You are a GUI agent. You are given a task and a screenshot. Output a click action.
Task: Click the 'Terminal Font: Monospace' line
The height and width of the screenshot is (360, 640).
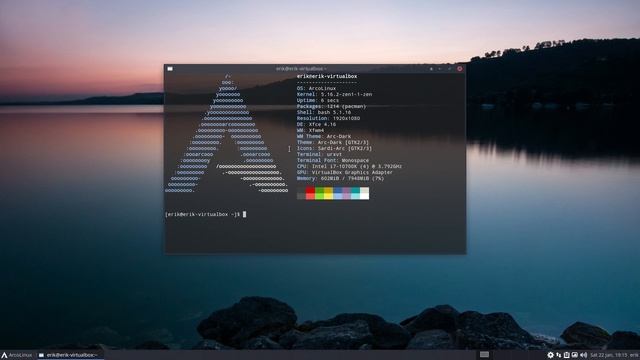pyautogui.click(x=333, y=160)
